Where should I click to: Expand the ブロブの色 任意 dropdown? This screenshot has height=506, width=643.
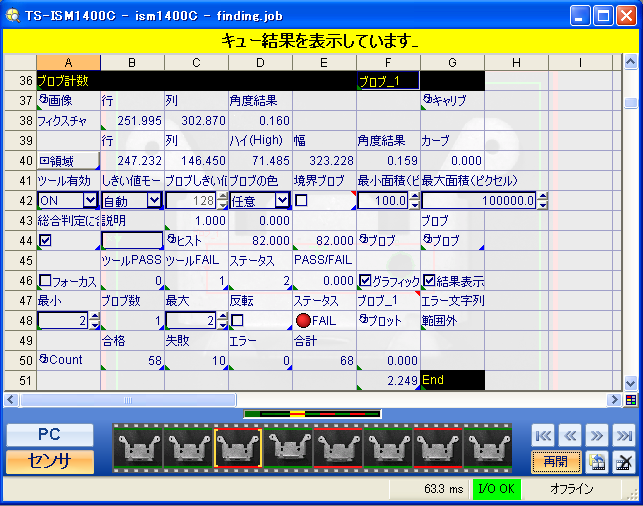(x=282, y=200)
